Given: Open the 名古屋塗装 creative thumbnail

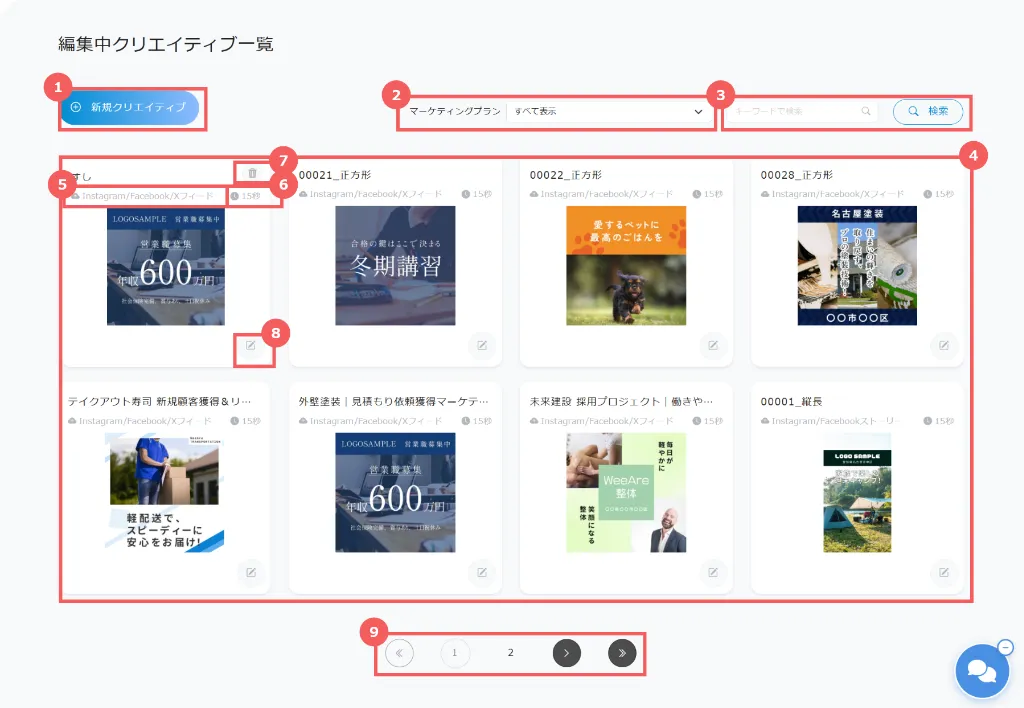Looking at the screenshot, I should tap(857, 265).
